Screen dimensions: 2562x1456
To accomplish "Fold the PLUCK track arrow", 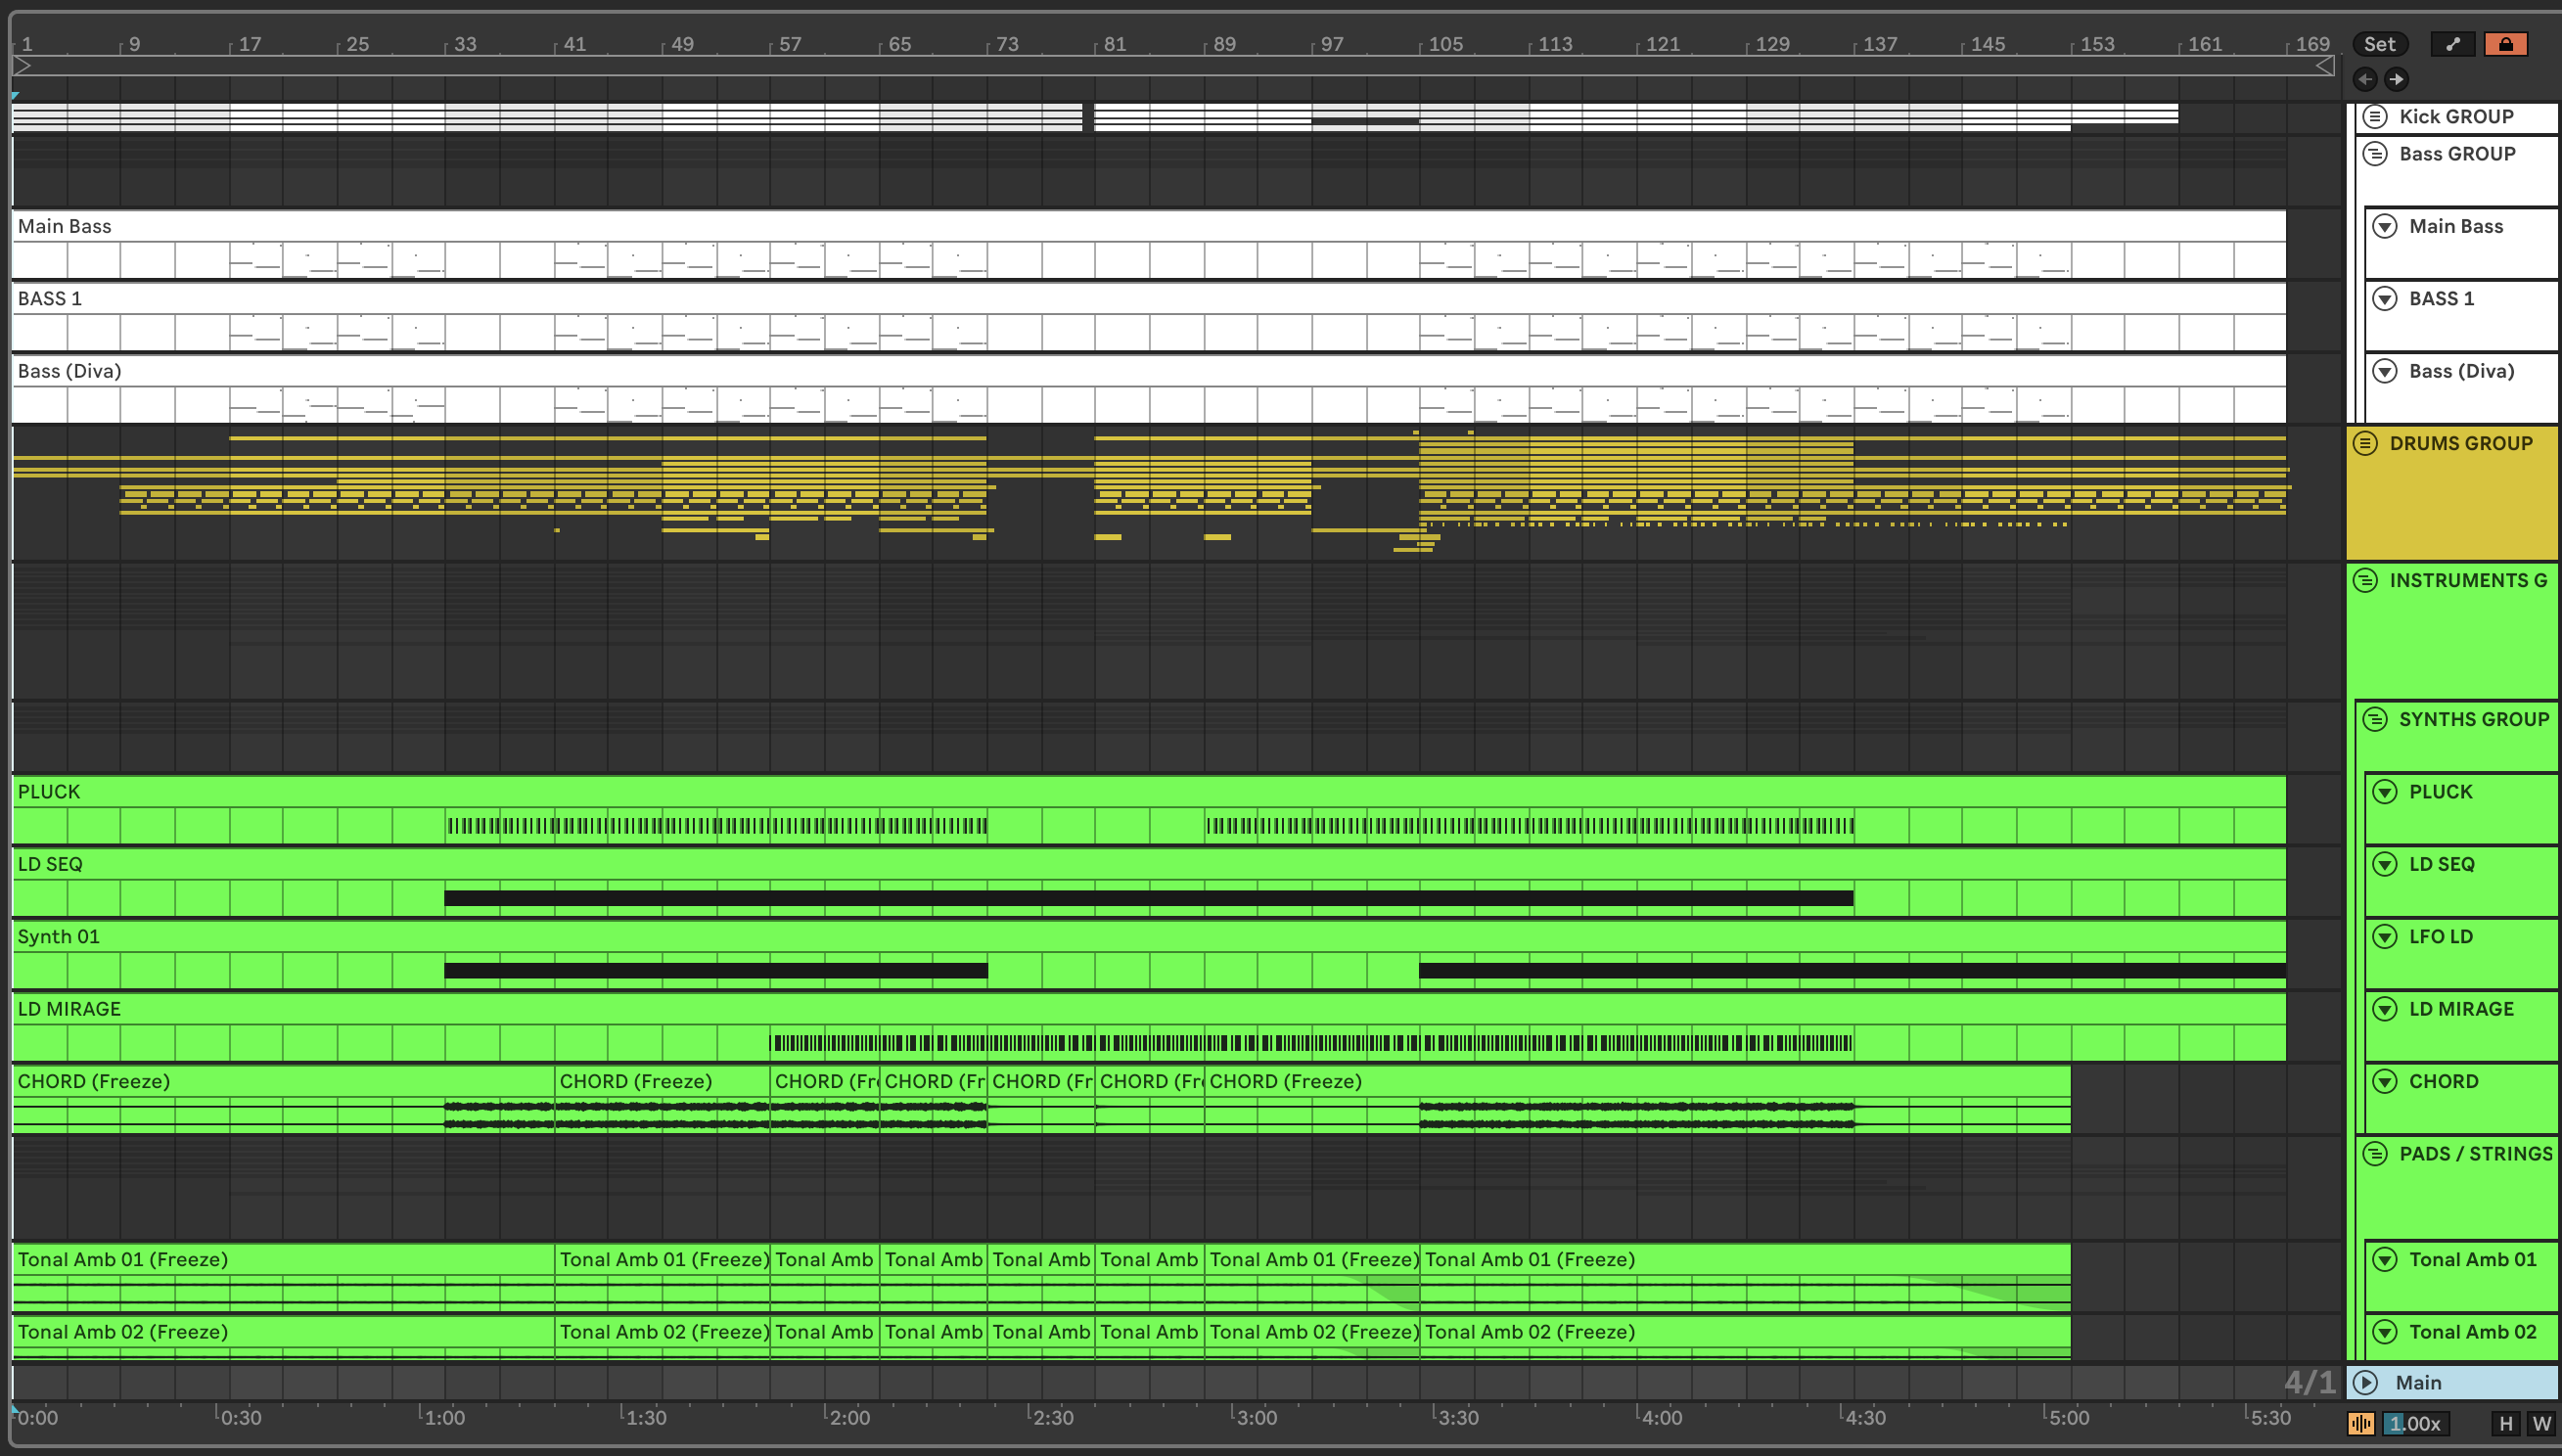I will [2385, 792].
